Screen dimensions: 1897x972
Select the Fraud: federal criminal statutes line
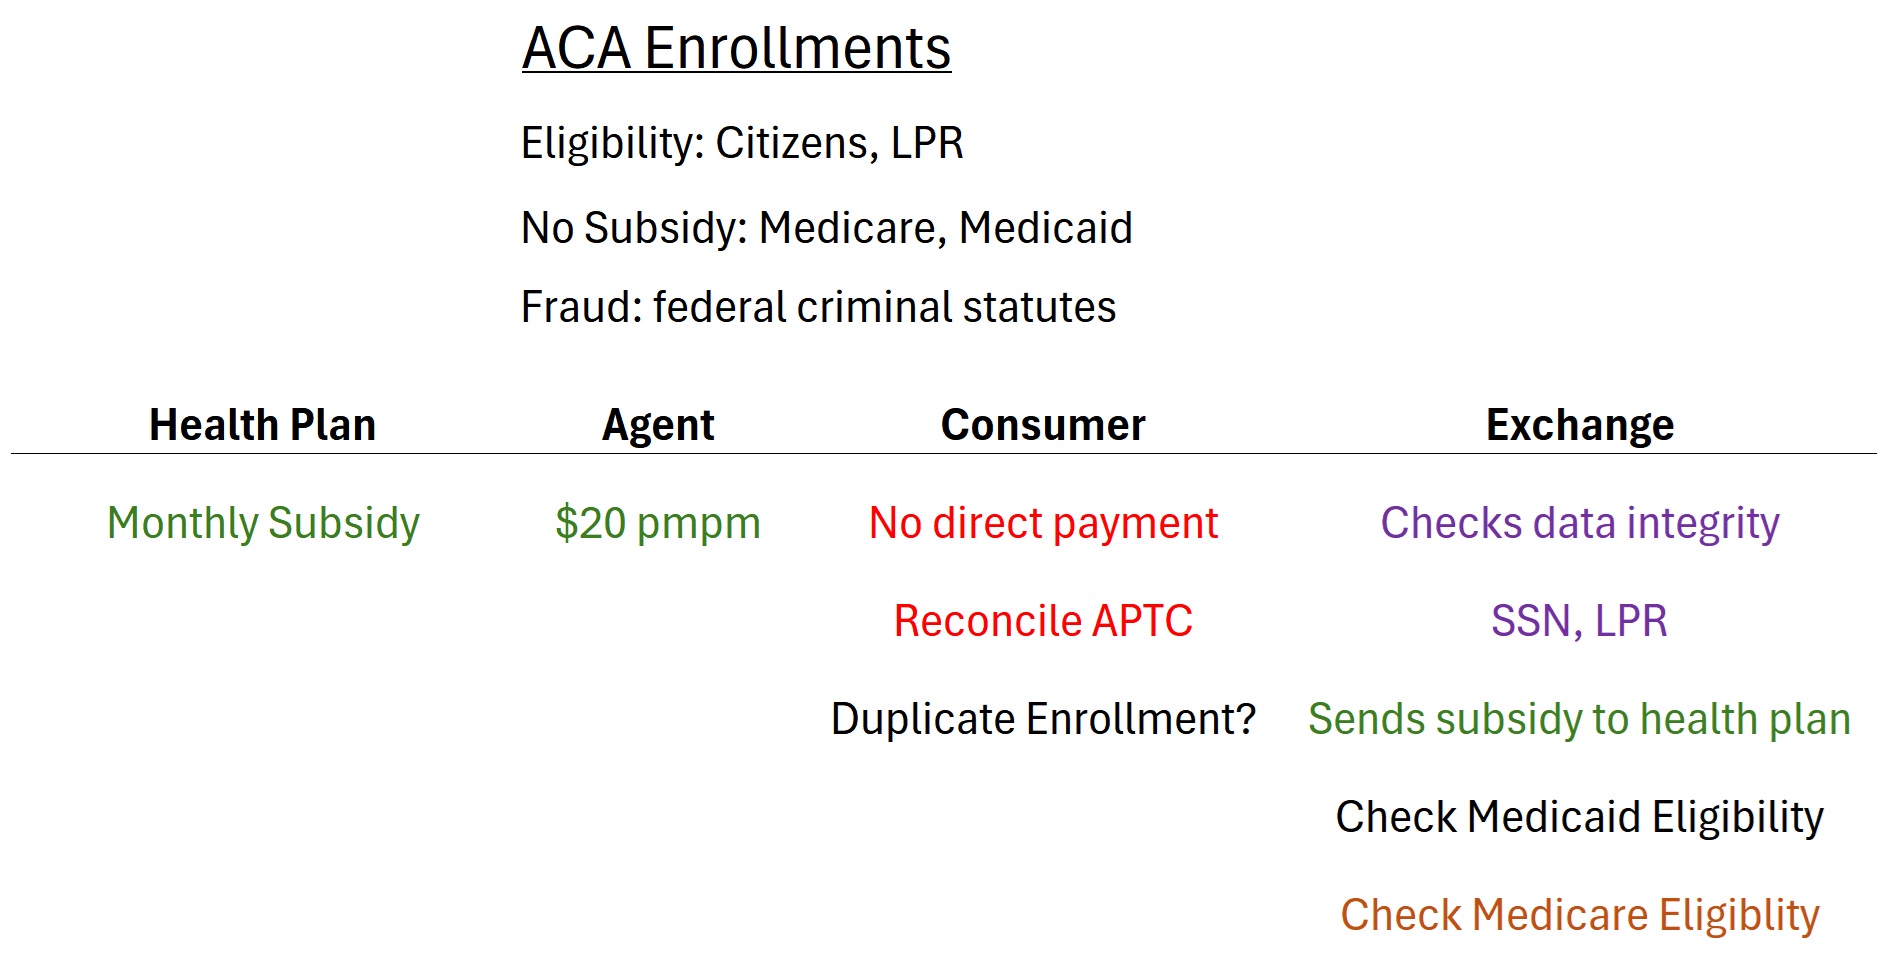(818, 307)
